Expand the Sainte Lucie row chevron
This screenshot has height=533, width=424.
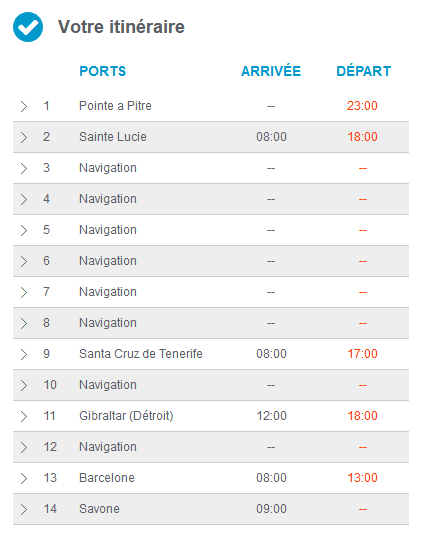(23, 137)
